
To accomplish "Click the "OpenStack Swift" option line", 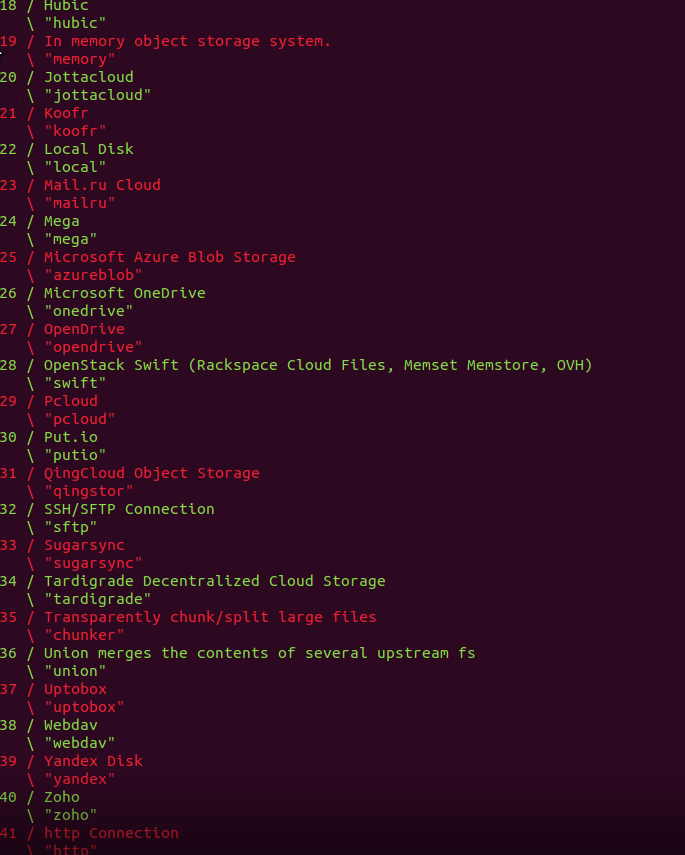I will (317, 365).
